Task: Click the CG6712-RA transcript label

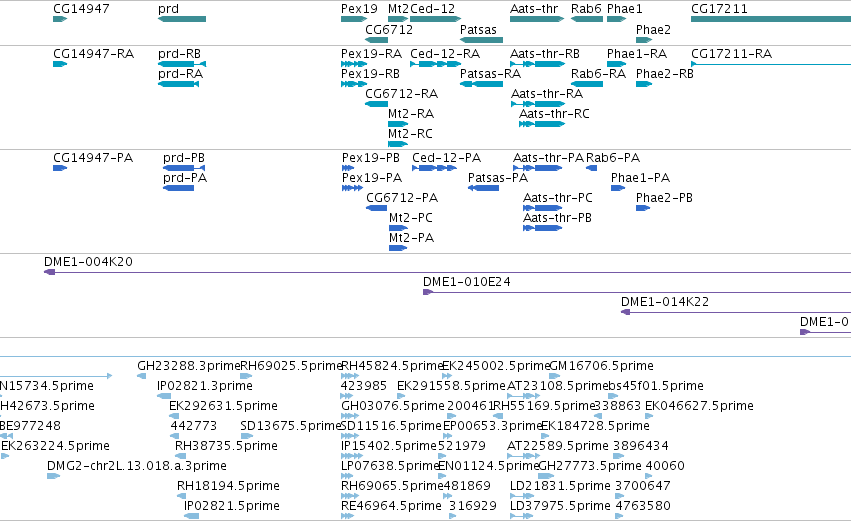Action: coord(402,93)
